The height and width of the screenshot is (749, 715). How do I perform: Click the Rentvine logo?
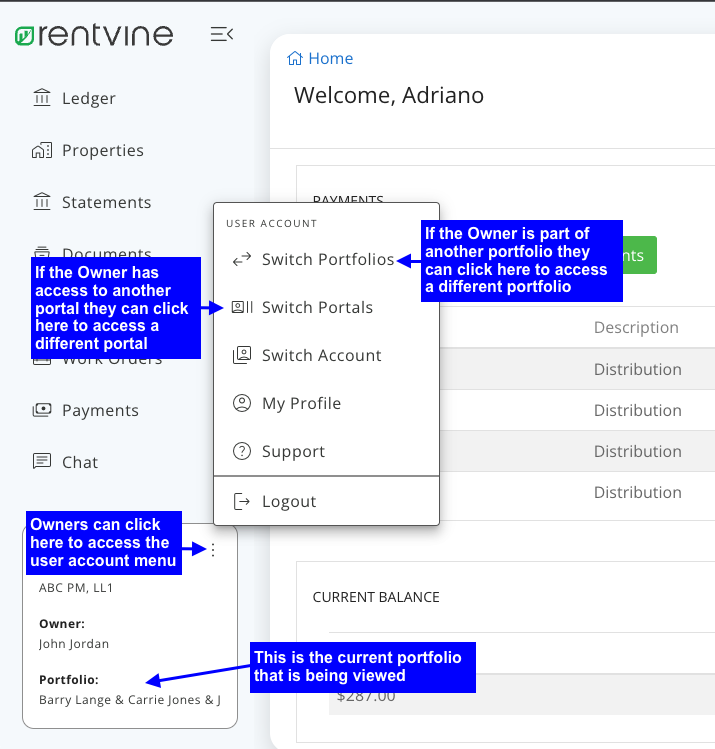click(94, 36)
